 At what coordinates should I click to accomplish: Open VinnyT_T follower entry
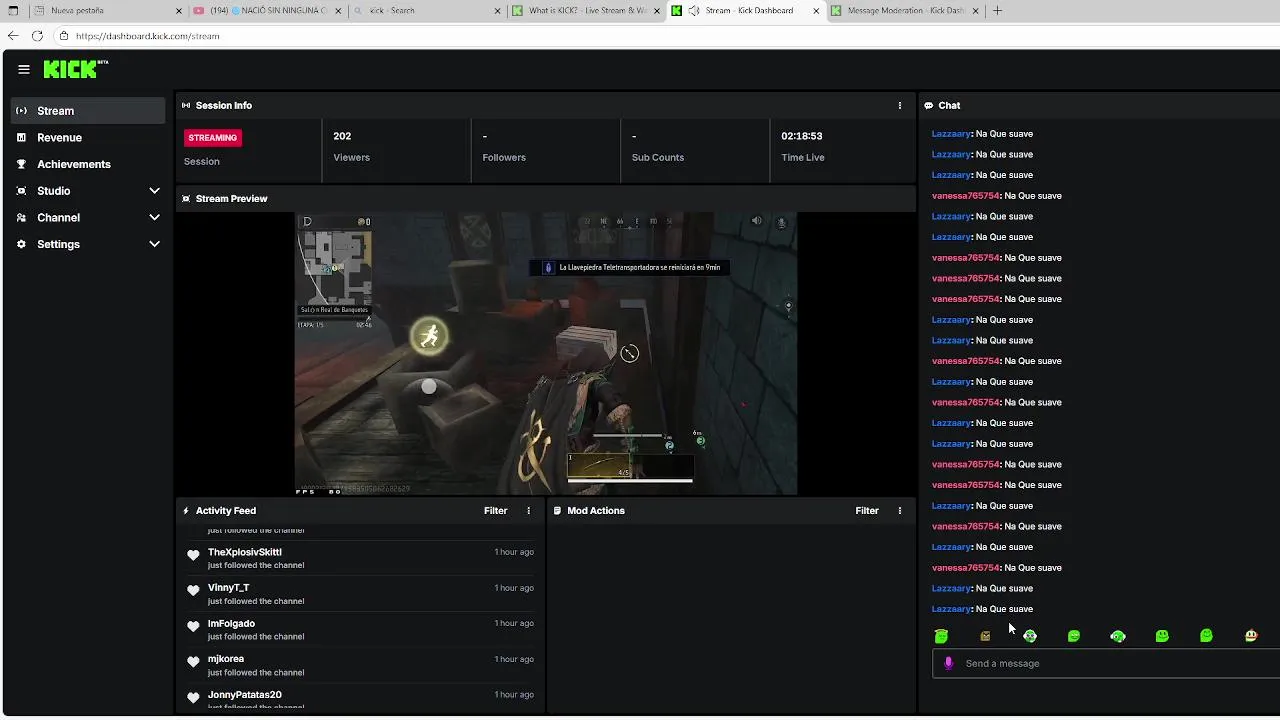361,594
